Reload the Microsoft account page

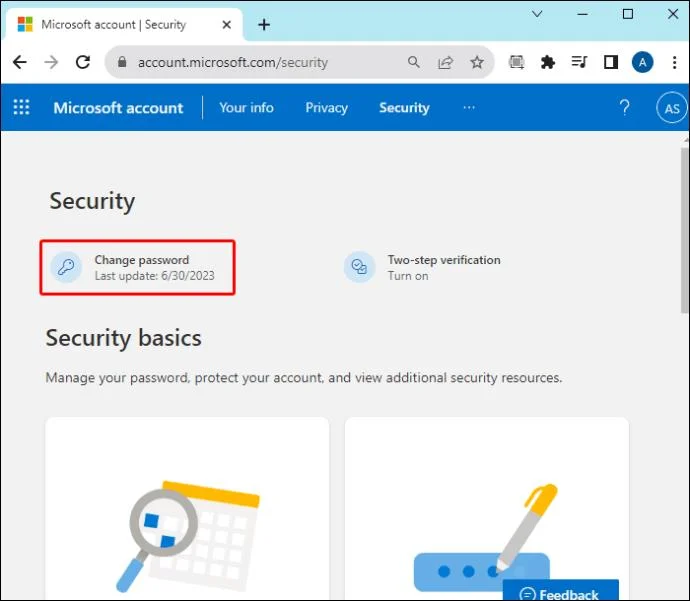(x=83, y=62)
